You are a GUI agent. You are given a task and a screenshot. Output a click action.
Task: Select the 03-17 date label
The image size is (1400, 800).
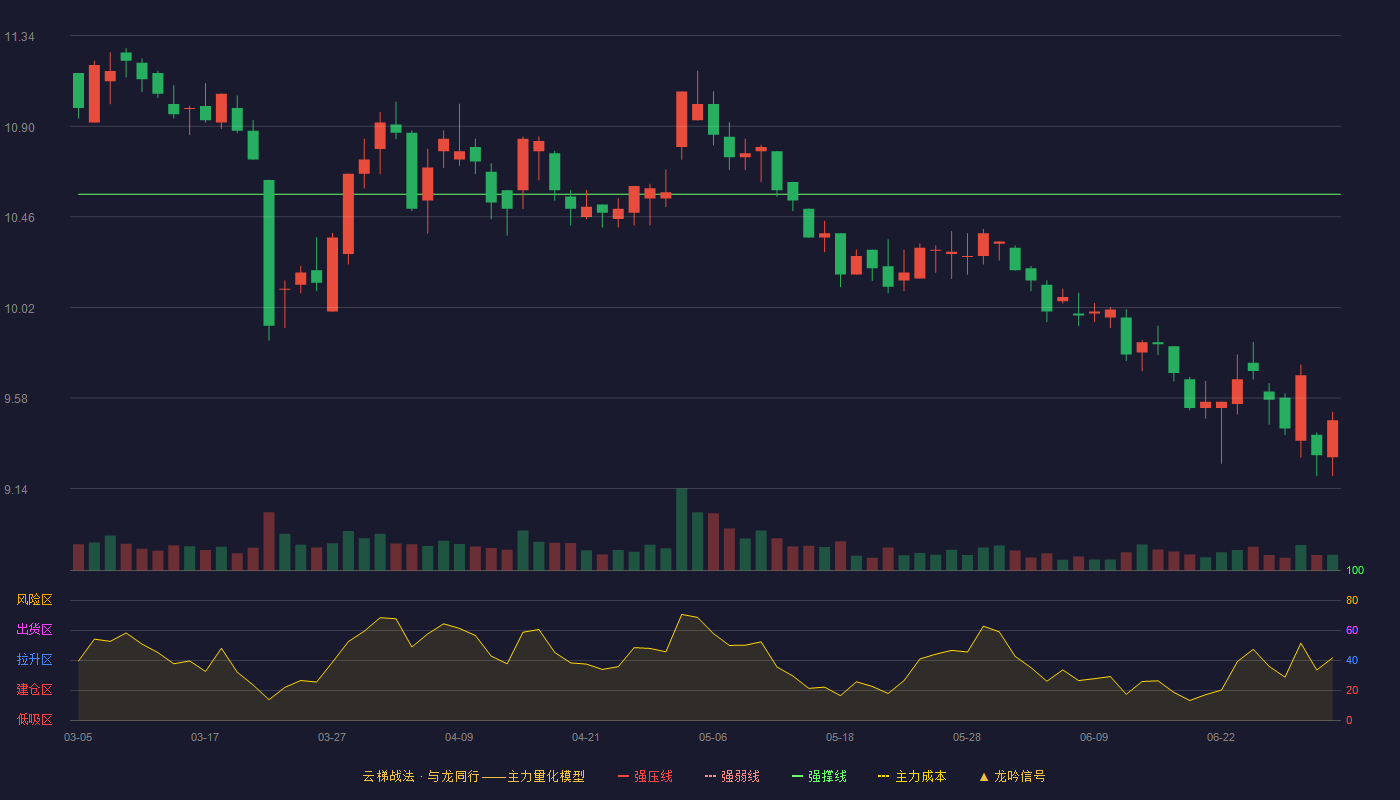205,737
